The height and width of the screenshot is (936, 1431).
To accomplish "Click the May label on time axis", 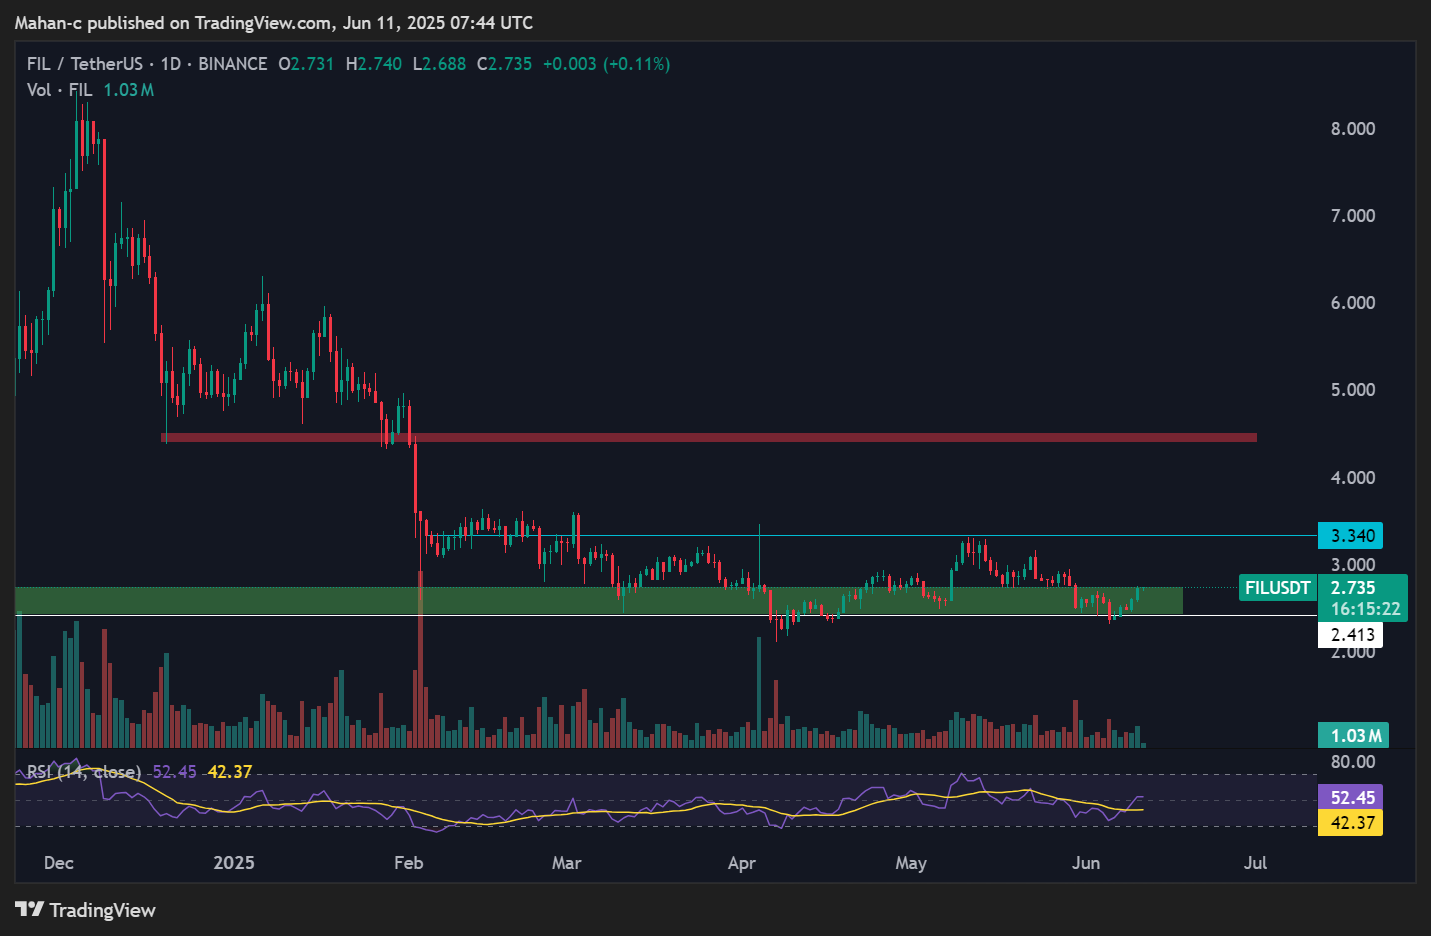I will (x=910, y=863).
